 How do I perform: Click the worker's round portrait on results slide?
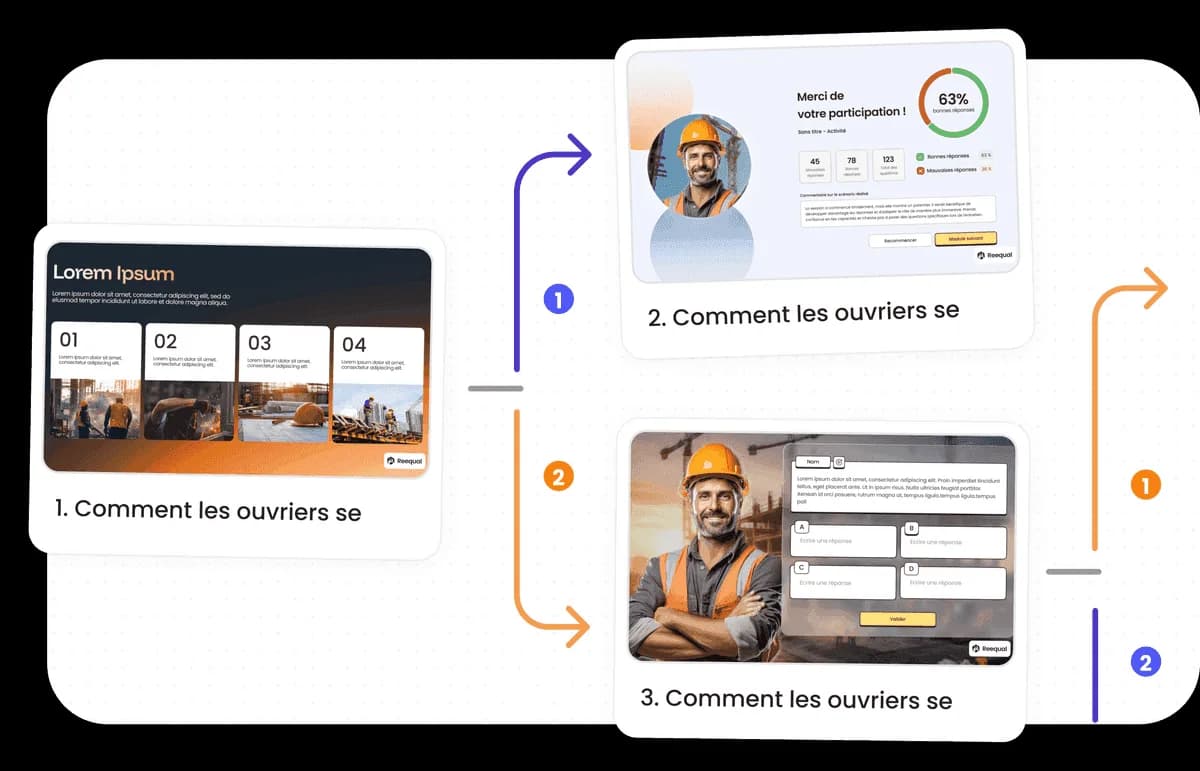(698, 166)
